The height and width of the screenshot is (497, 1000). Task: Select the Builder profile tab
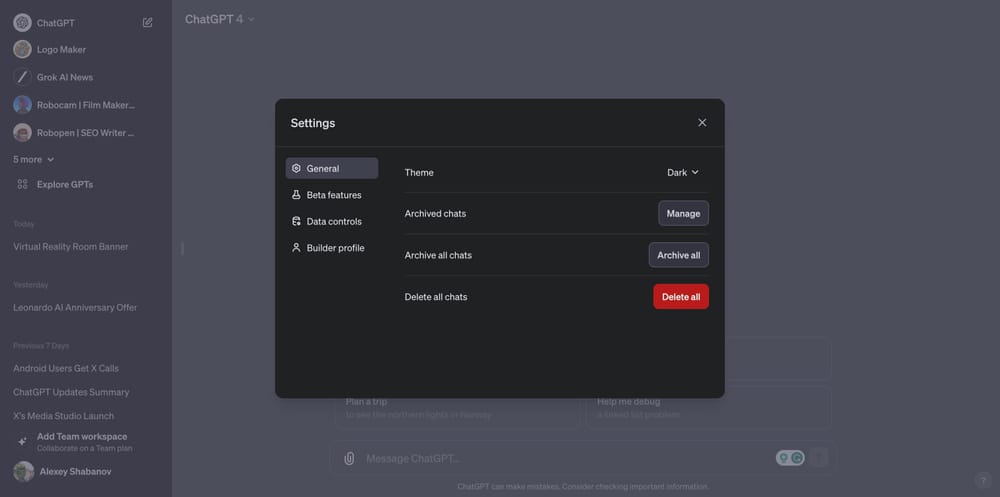point(334,248)
